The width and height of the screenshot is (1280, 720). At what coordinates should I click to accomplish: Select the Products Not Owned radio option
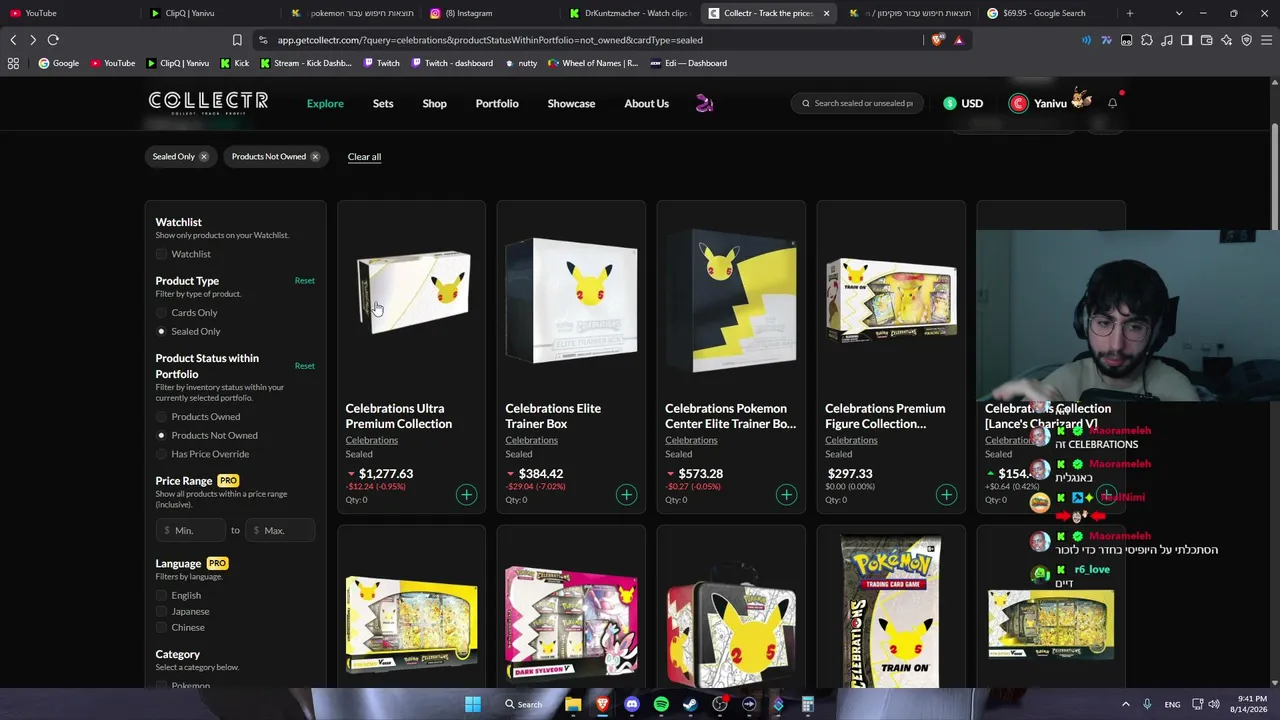161,435
